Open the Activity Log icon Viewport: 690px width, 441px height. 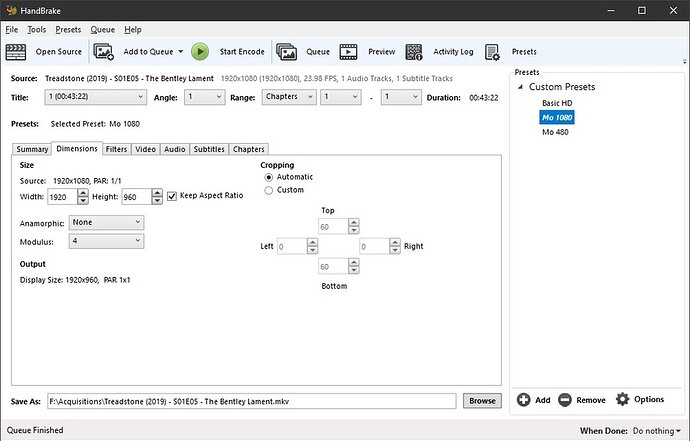(x=414, y=52)
